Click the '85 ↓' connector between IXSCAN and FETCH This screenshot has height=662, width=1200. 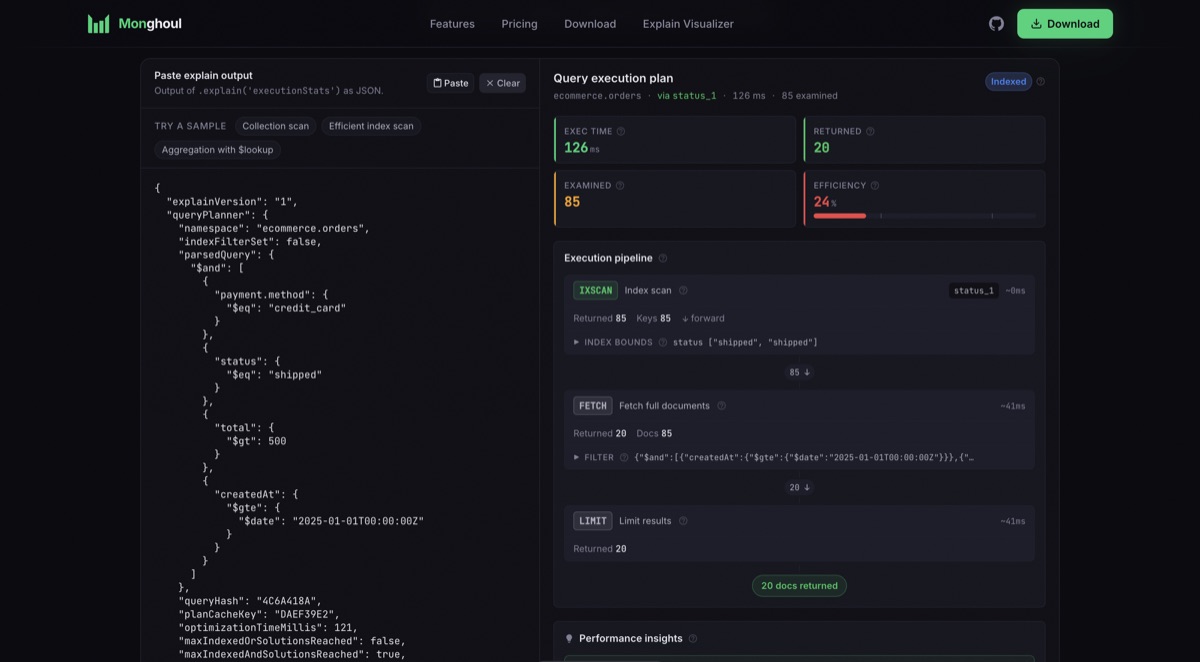799,372
